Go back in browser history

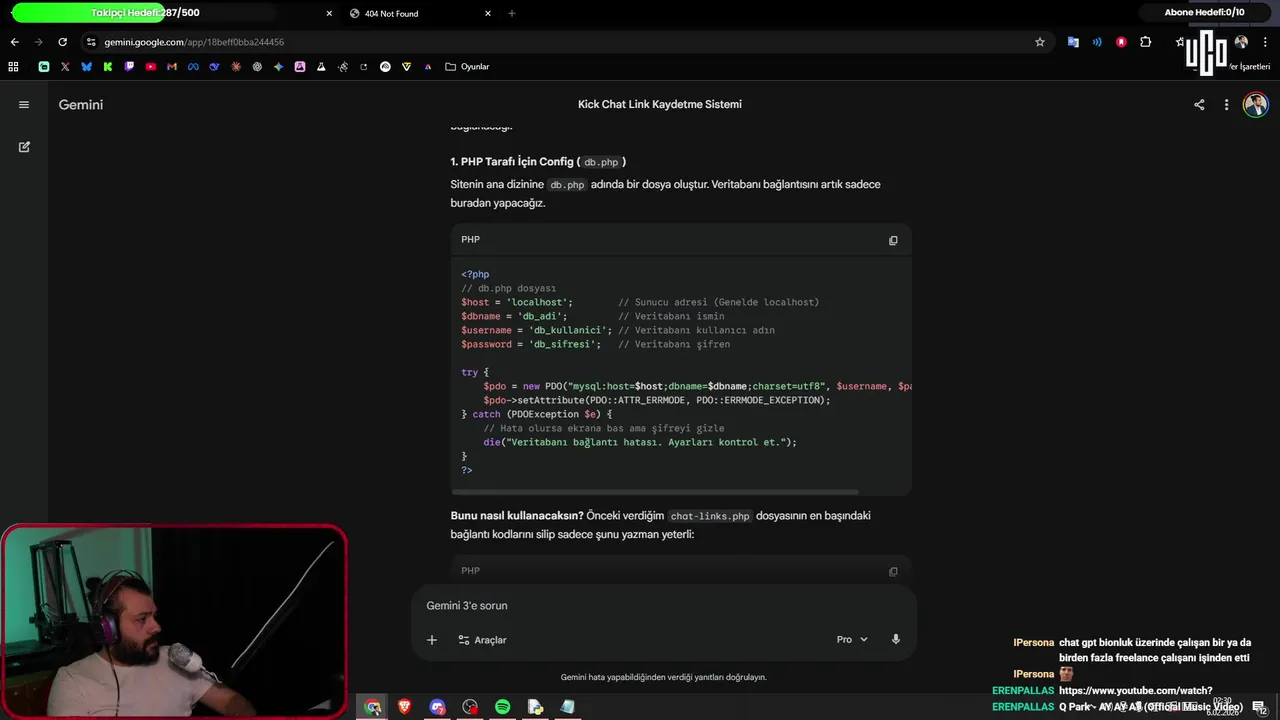pos(14,42)
